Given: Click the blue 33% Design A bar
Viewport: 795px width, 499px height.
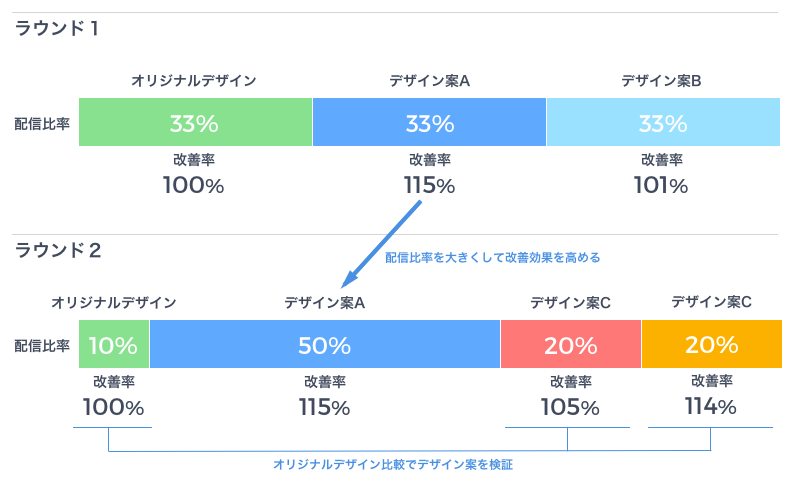Looking at the screenshot, I should 429,122.
